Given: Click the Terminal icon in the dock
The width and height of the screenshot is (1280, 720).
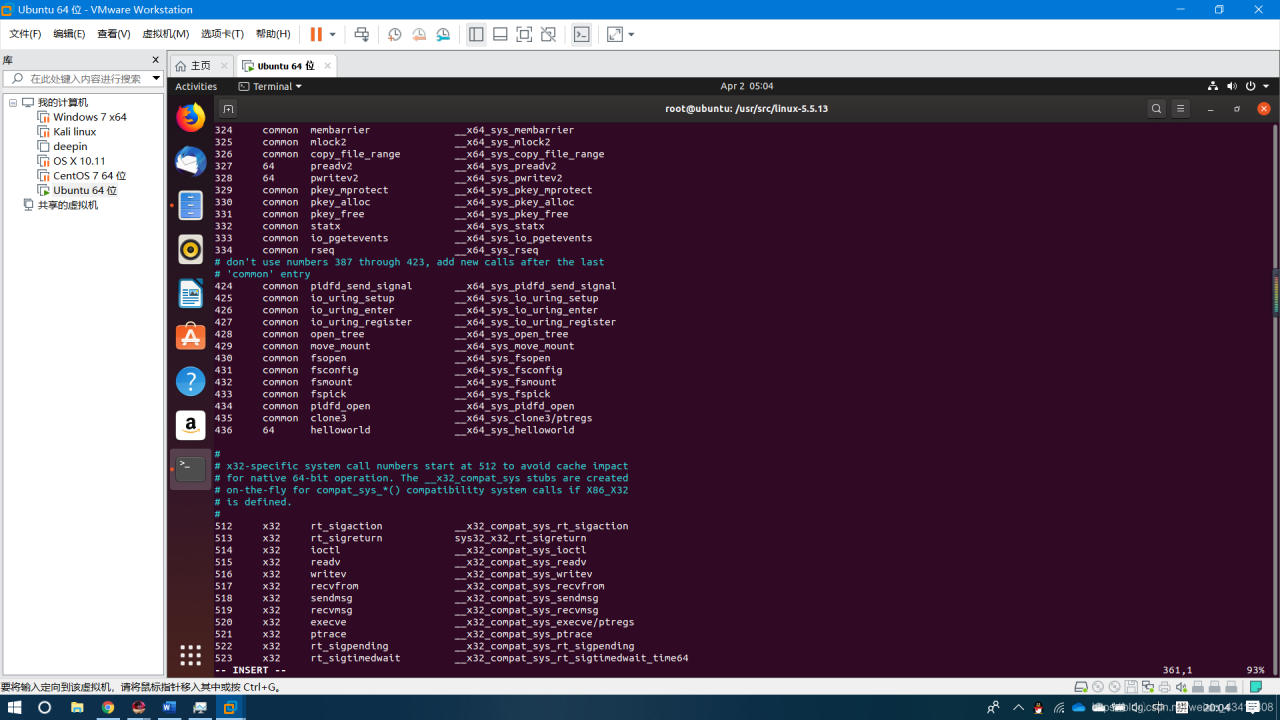Looking at the screenshot, I should click(190, 469).
